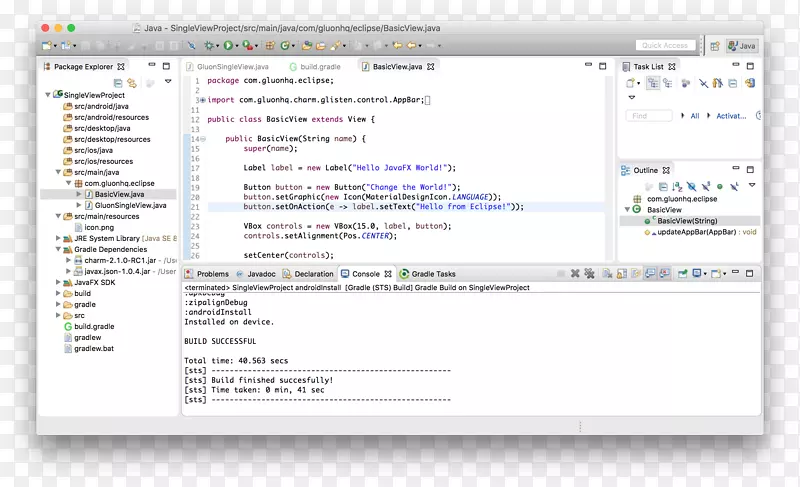800x487 pixels.
Task: Expand the JRE System Library node
Action: pos(57,238)
